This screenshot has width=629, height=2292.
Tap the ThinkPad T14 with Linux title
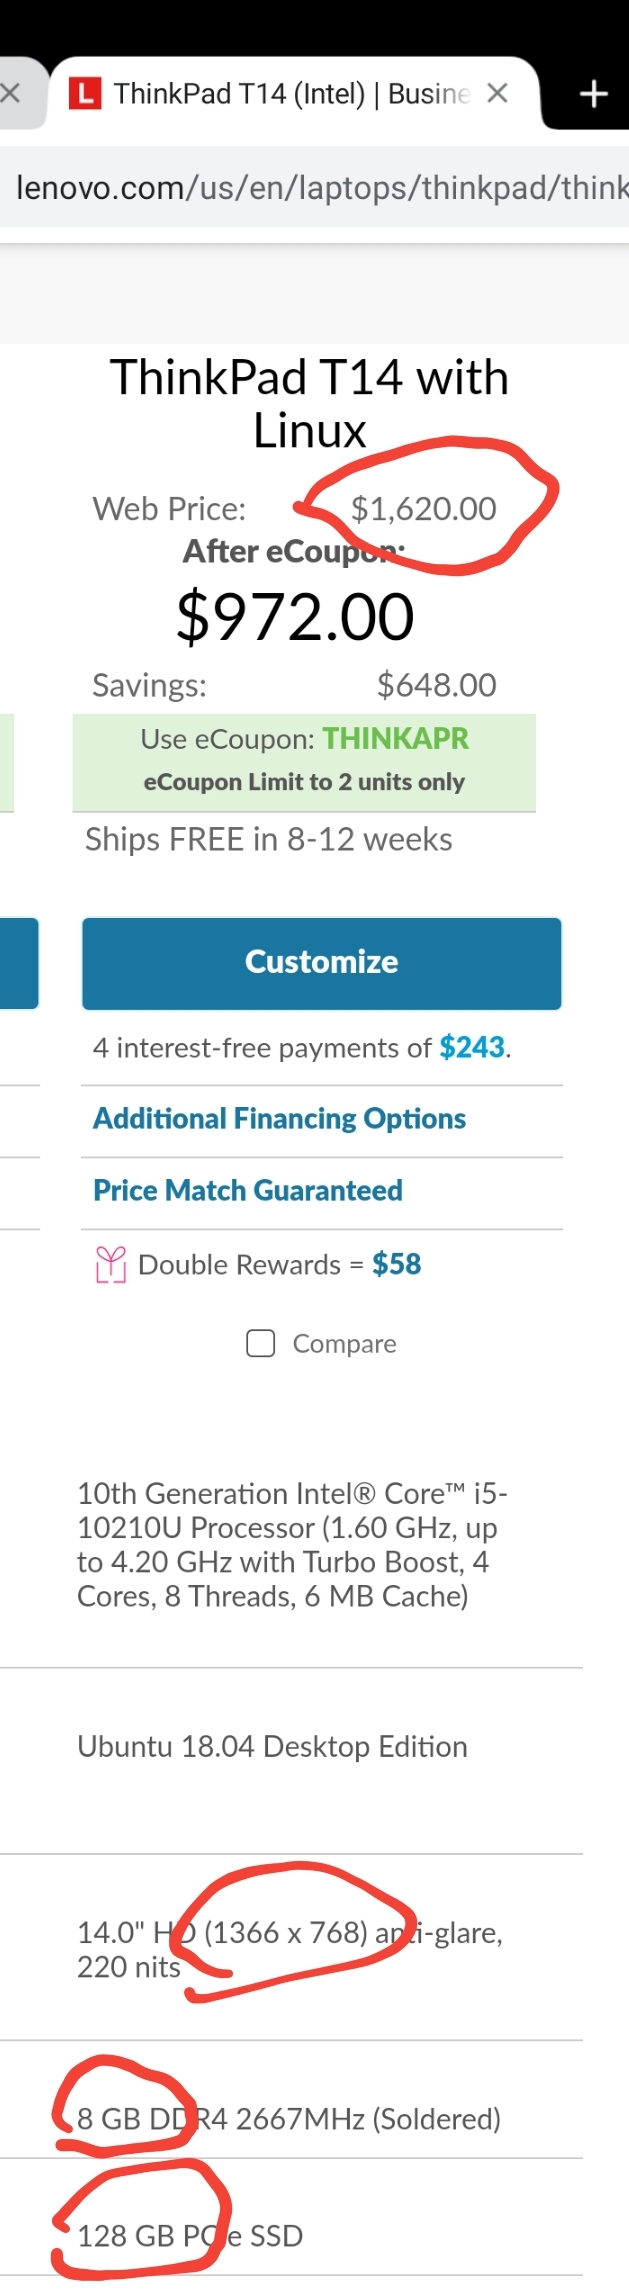[x=309, y=404]
